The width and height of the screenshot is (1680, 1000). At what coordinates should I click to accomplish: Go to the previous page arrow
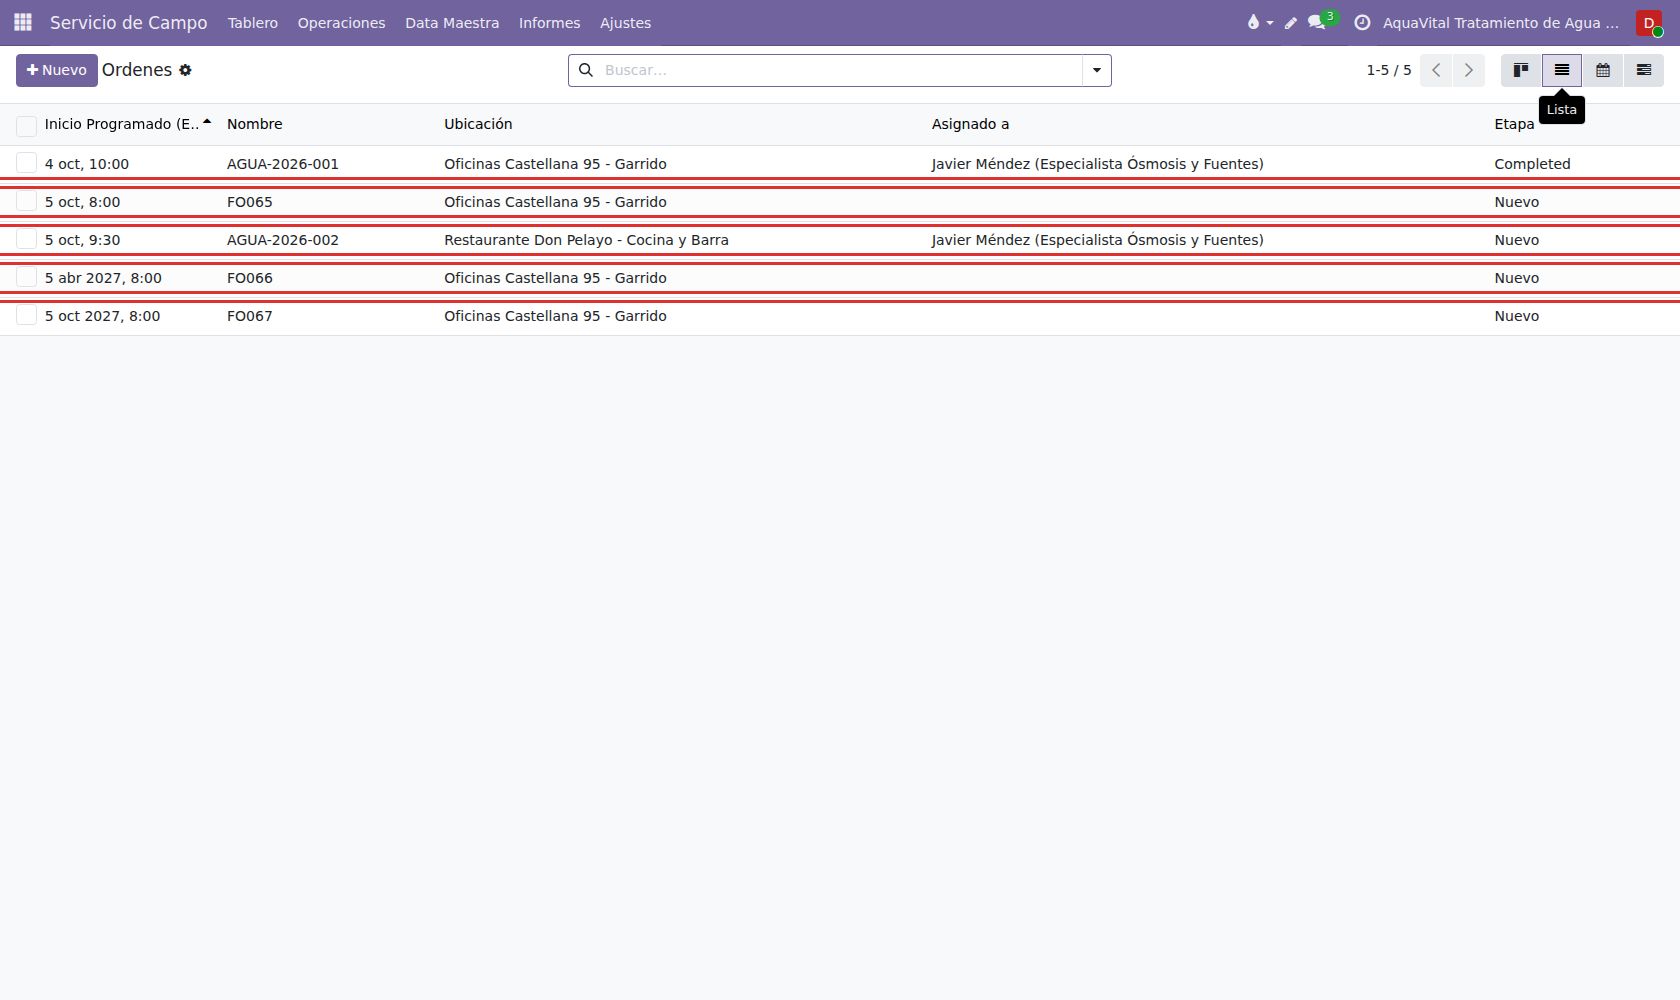pyautogui.click(x=1436, y=70)
